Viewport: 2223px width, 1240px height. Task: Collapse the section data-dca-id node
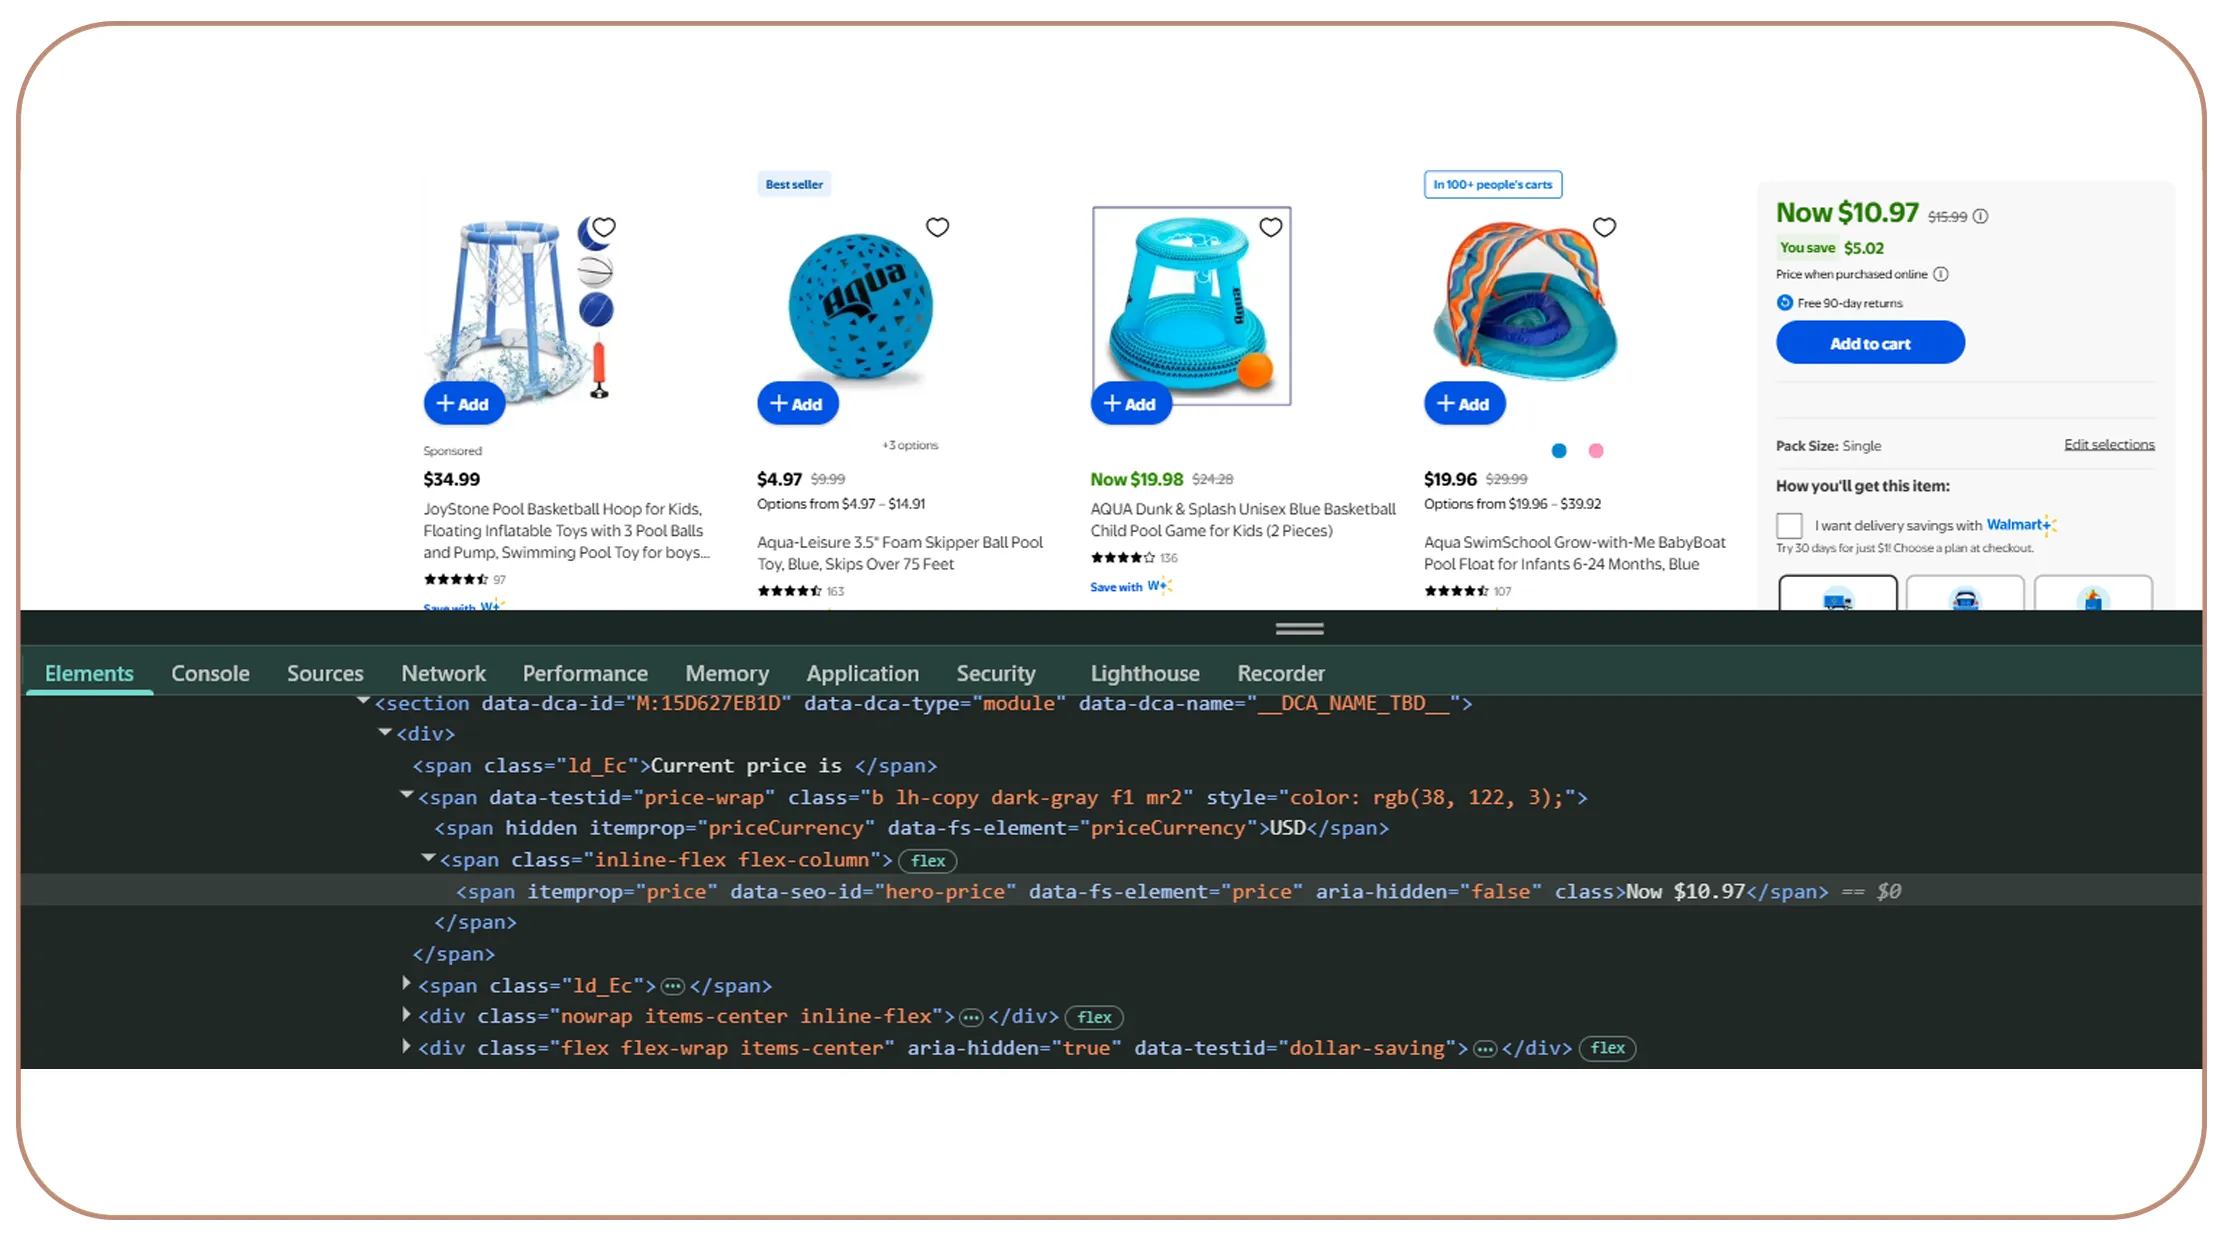[x=364, y=702]
